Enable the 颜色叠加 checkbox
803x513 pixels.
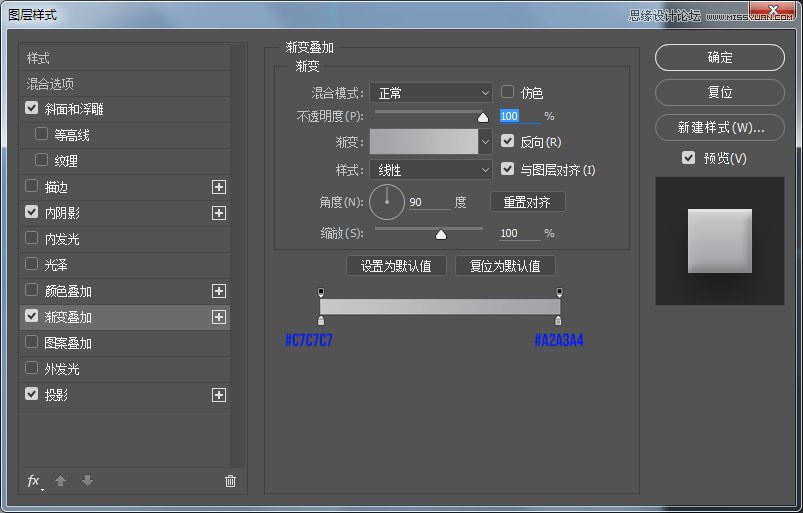[31, 290]
